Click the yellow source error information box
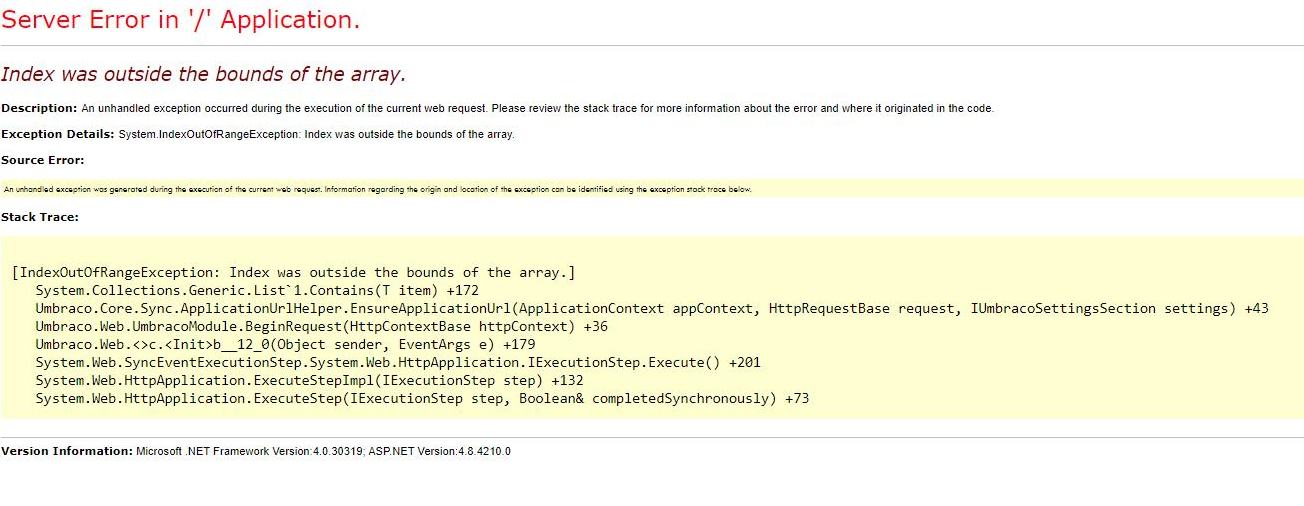The width and height of the screenshot is (1304, 506). click(652, 188)
